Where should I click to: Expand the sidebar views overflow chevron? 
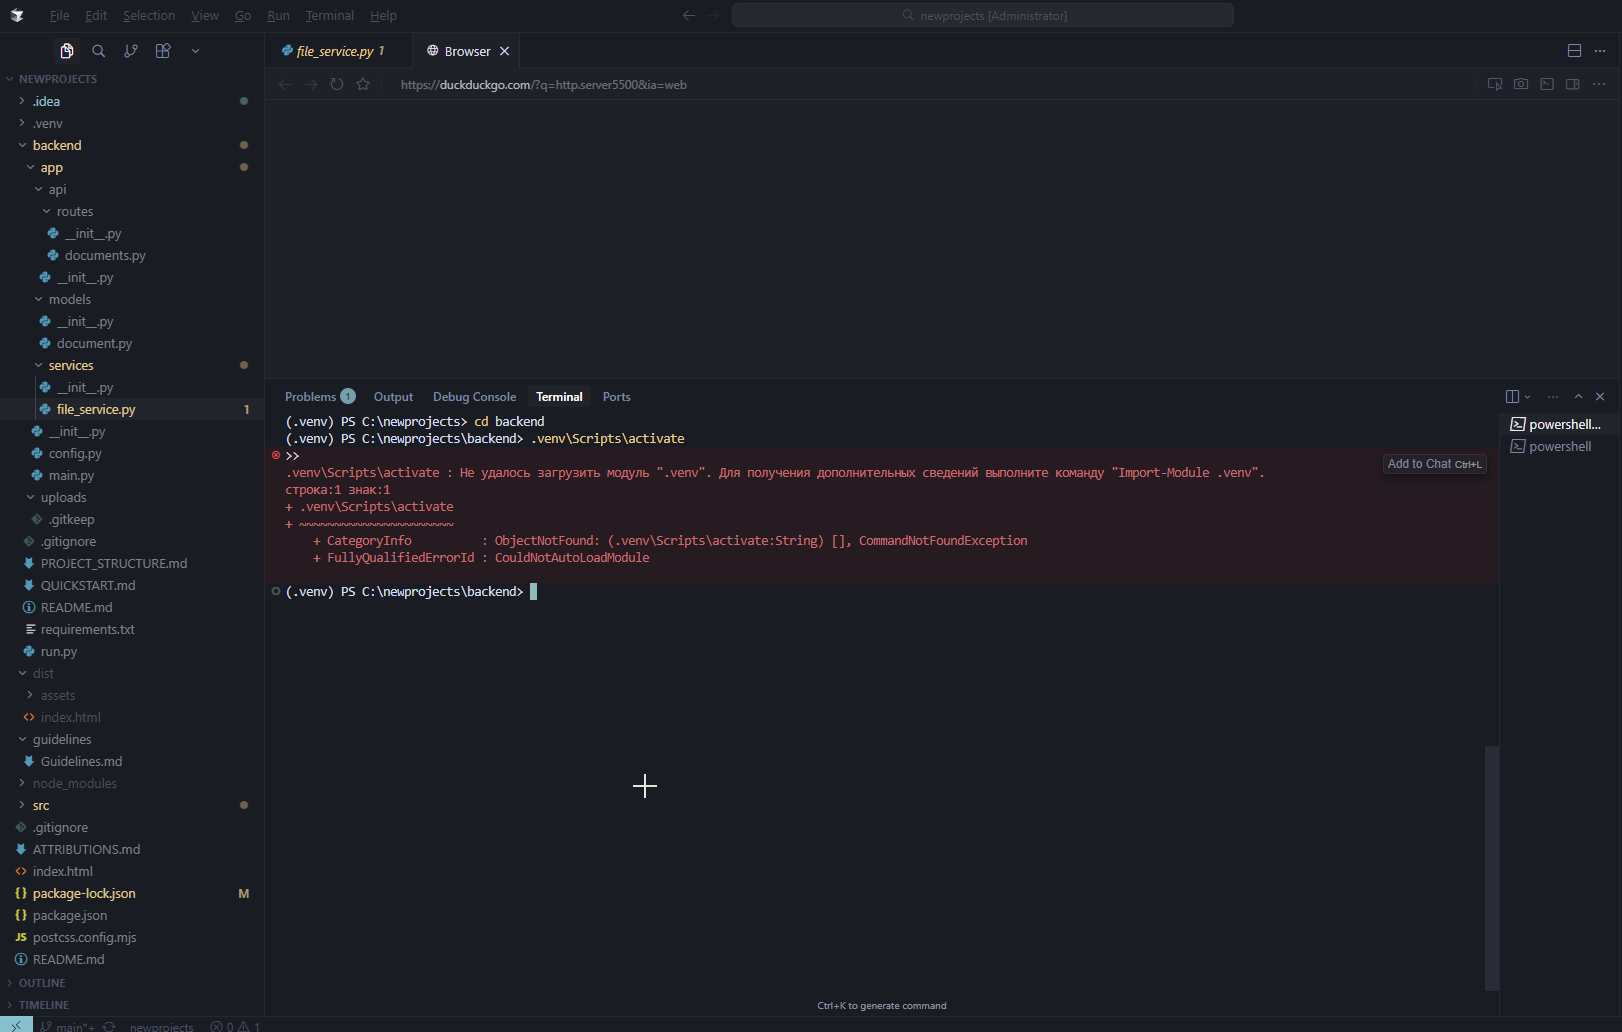(x=195, y=51)
